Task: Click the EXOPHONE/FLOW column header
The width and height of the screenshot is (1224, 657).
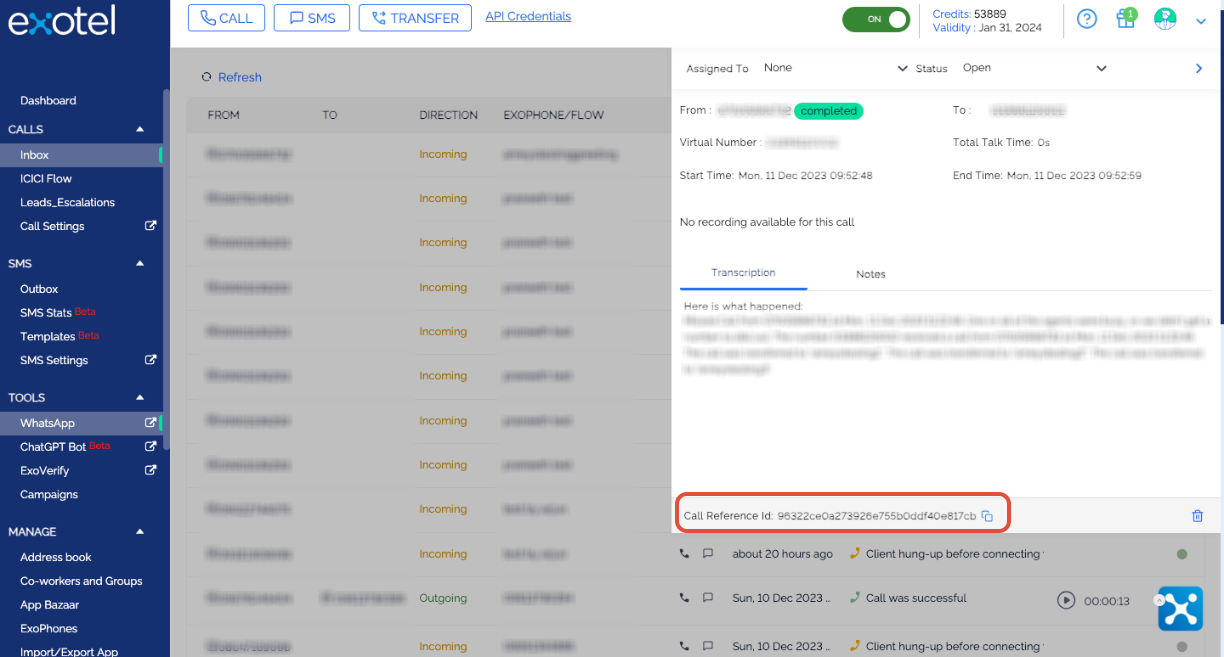Action: 554,115
